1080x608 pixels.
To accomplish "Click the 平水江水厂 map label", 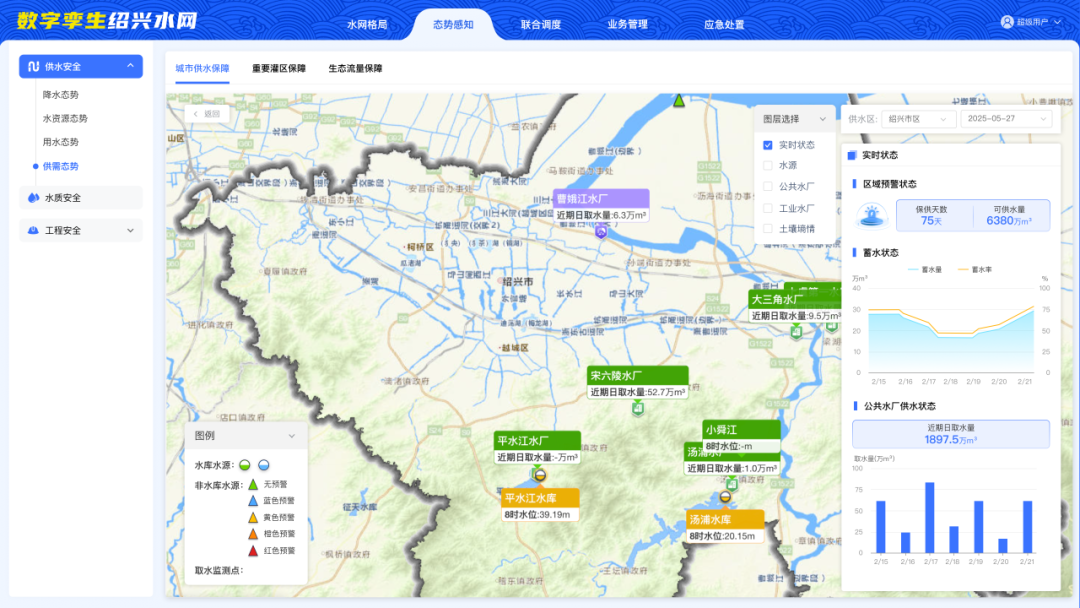I will (537, 448).
